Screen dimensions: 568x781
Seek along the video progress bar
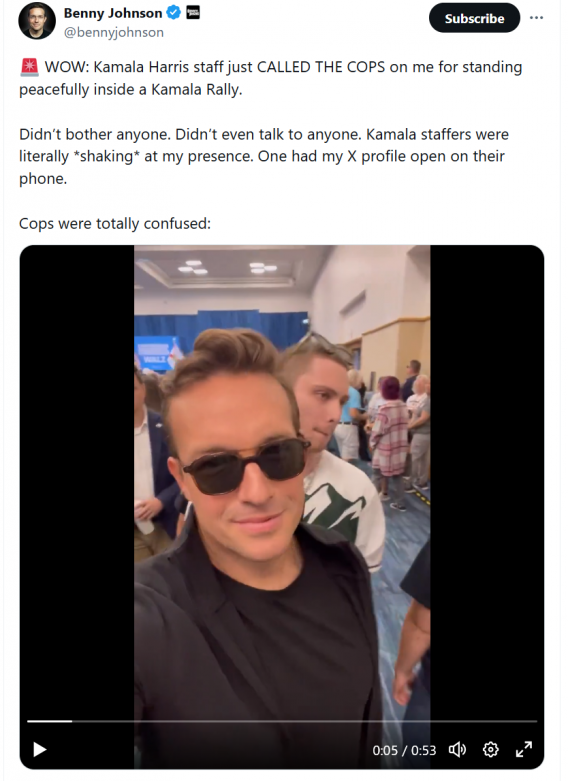[282, 721]
